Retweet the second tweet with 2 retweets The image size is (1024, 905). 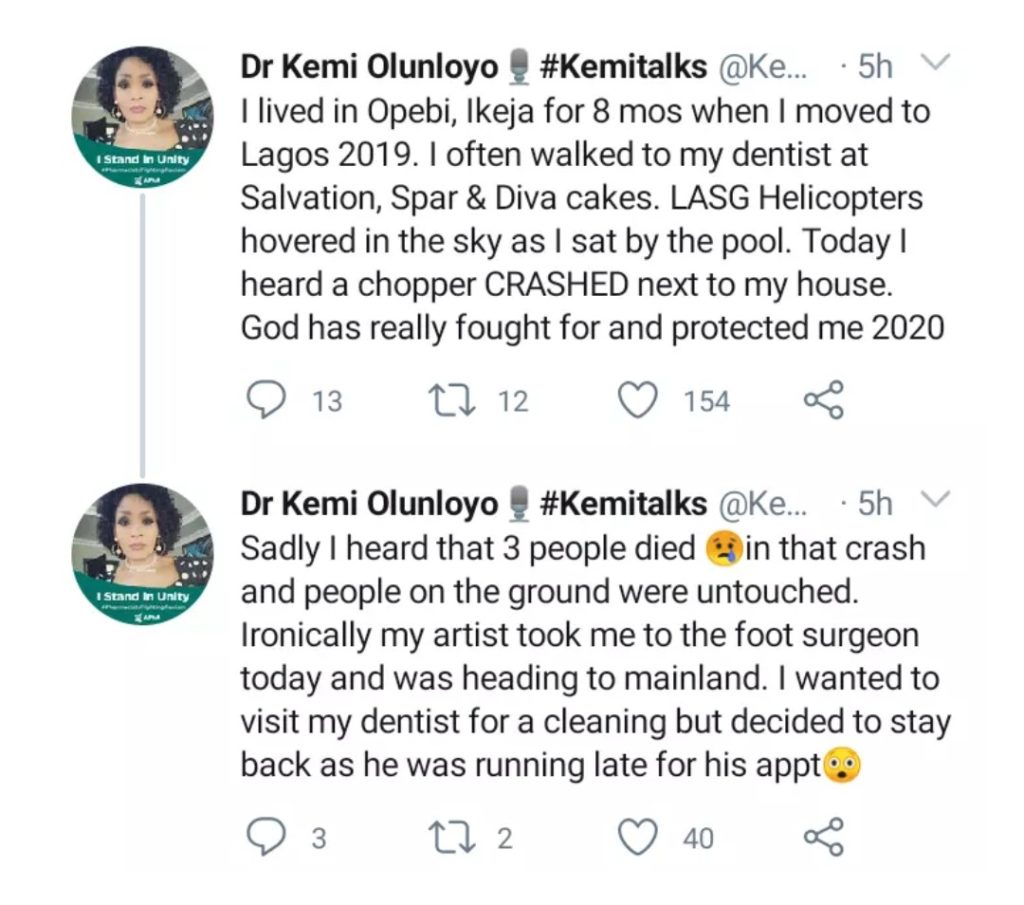[x=444, y=837]
